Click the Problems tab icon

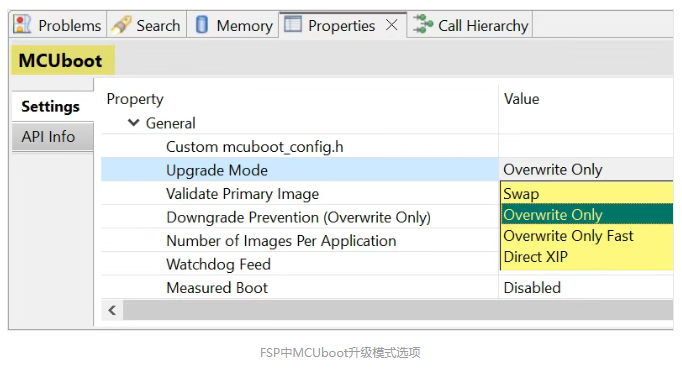coord(22,24)
